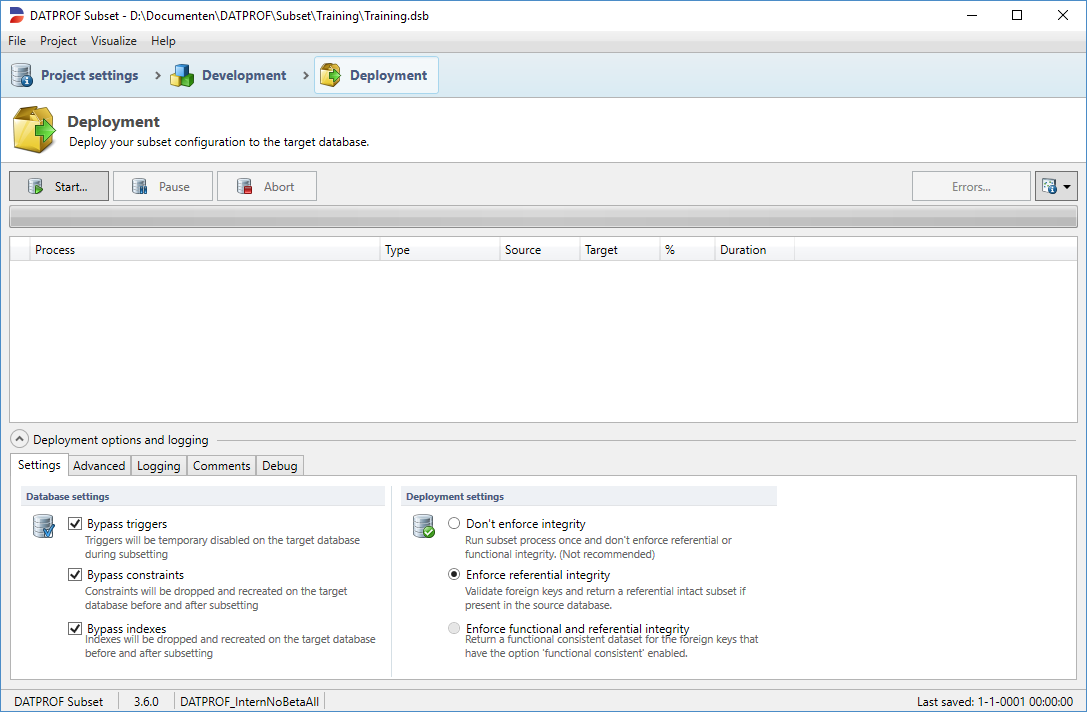Disable the Bypass constraints checkbox
The image size is (1087, 712).
point(75,574)
